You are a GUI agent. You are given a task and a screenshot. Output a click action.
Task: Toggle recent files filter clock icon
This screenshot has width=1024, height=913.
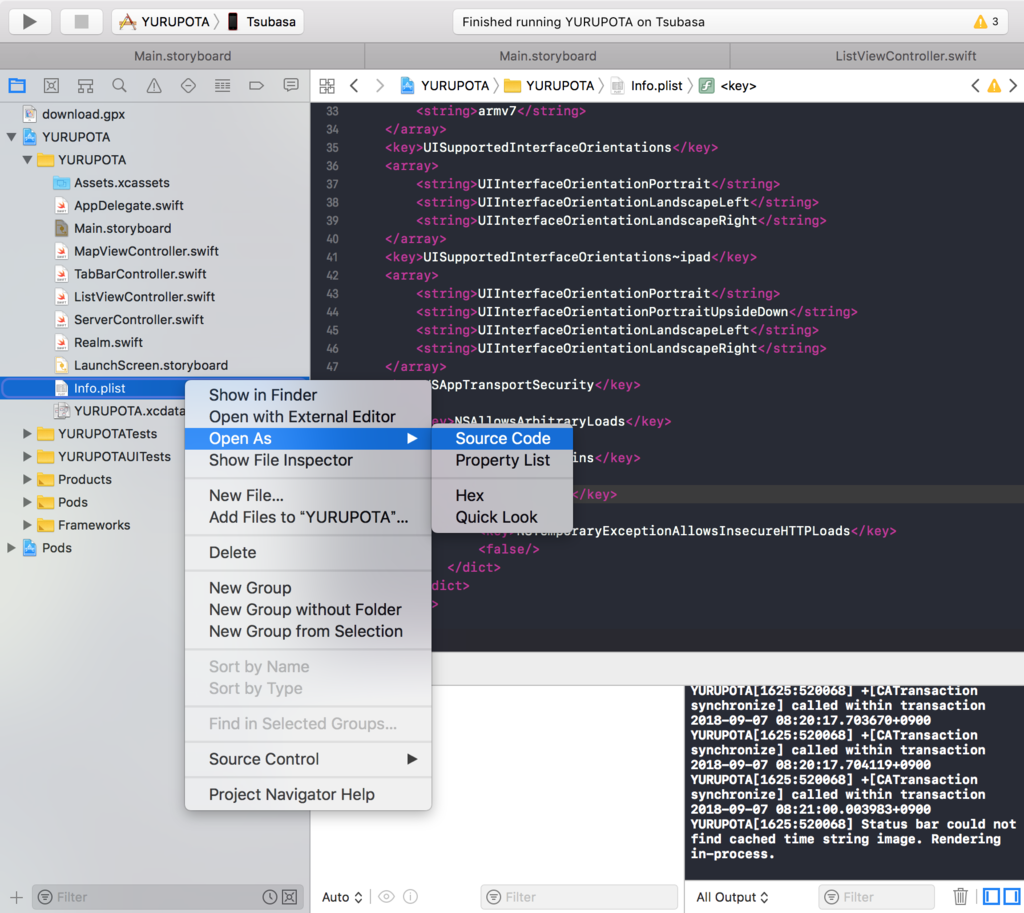click(270, 897)
